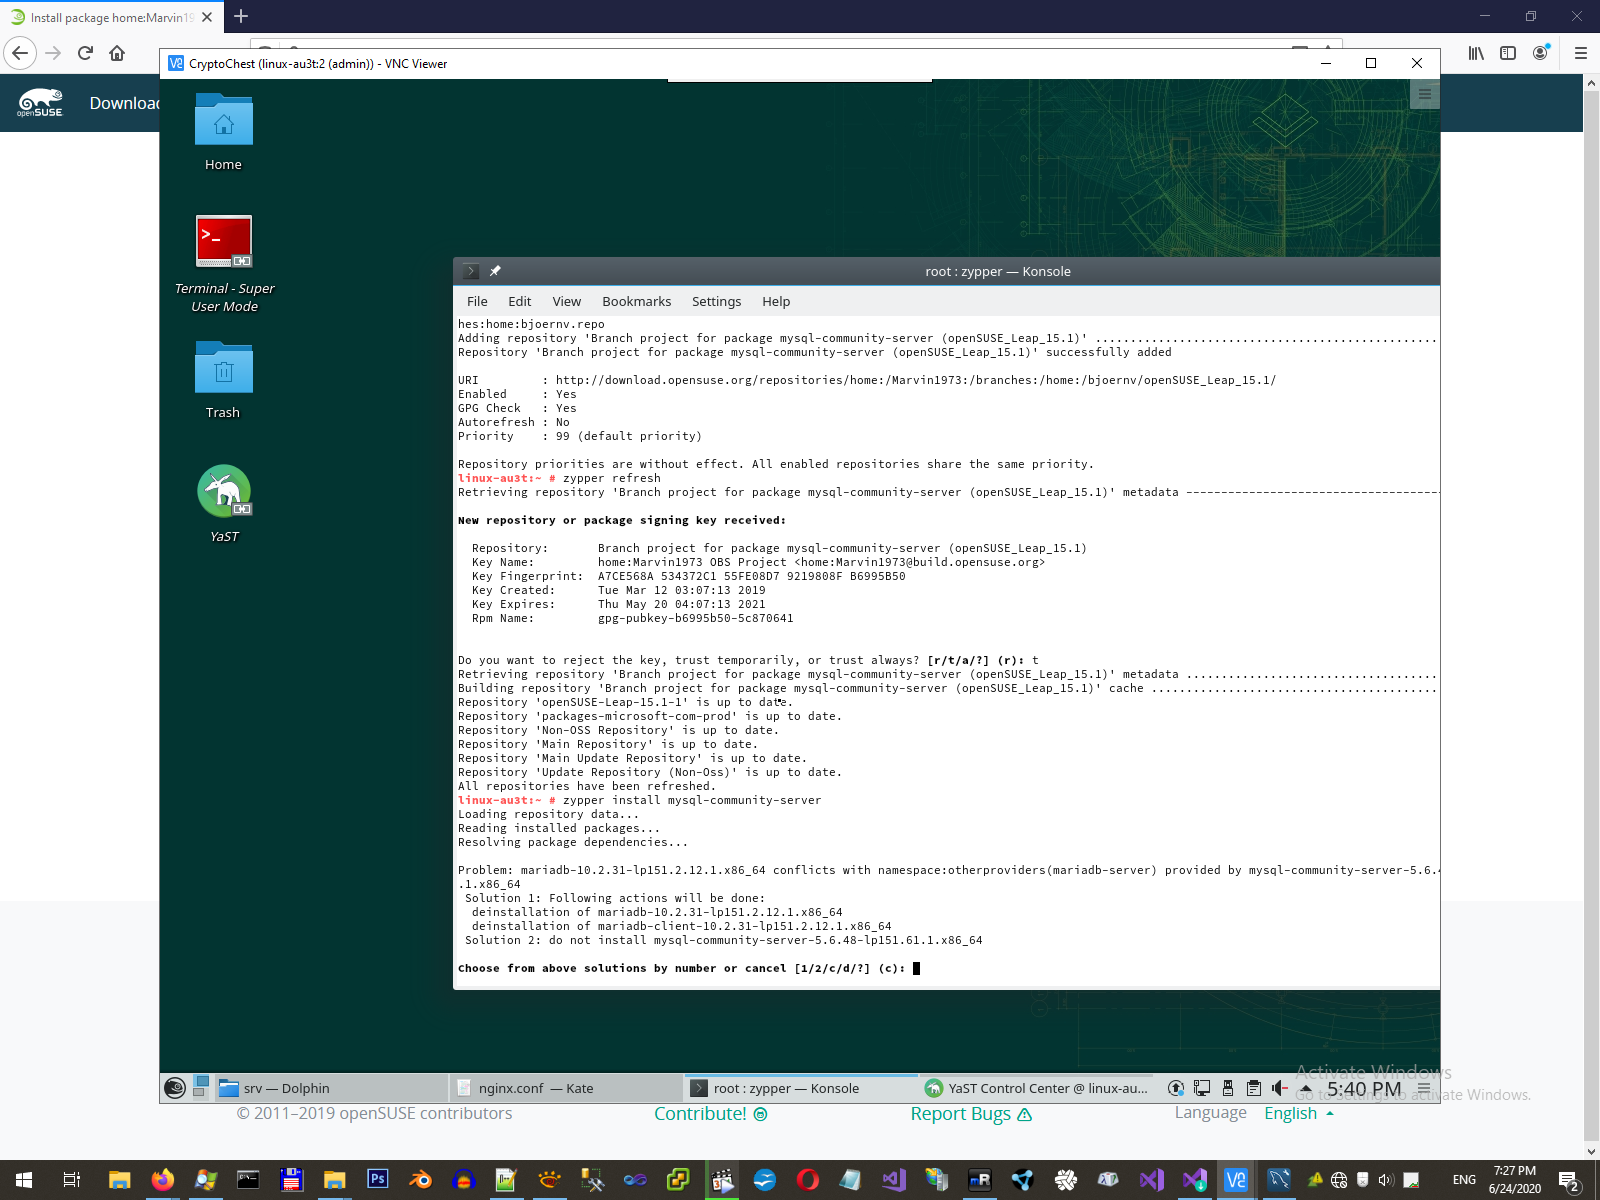Reload the page in Firefox
The width and height of the screenshot is (1600, 1200).
pos(85,53)
